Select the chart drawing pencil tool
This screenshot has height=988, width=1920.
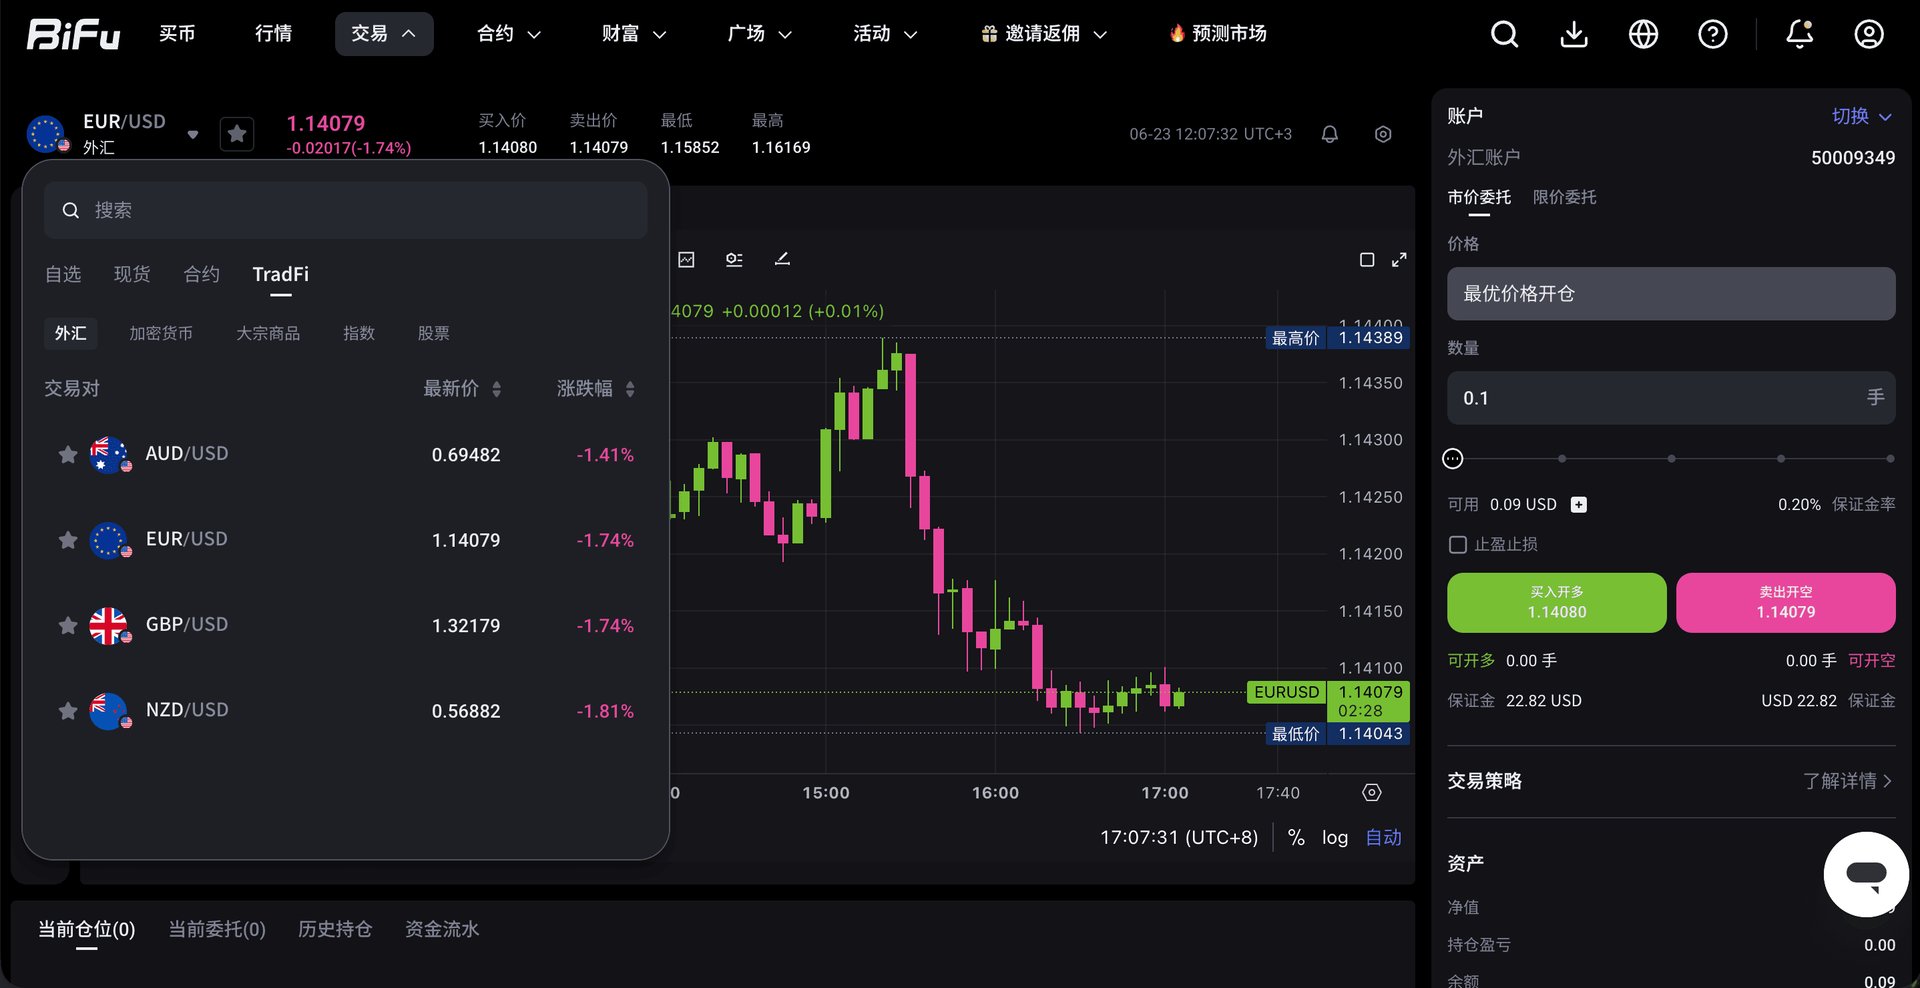tap(782, 259)
